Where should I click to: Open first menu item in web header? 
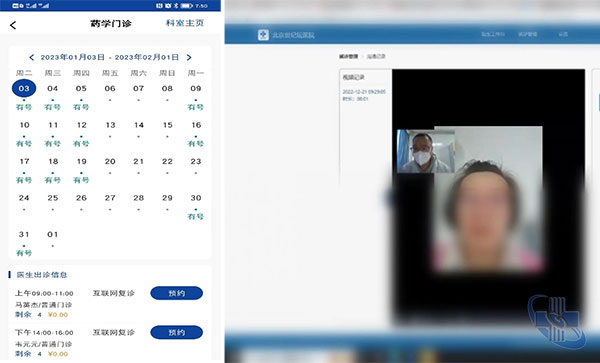(x=493, y=34)
